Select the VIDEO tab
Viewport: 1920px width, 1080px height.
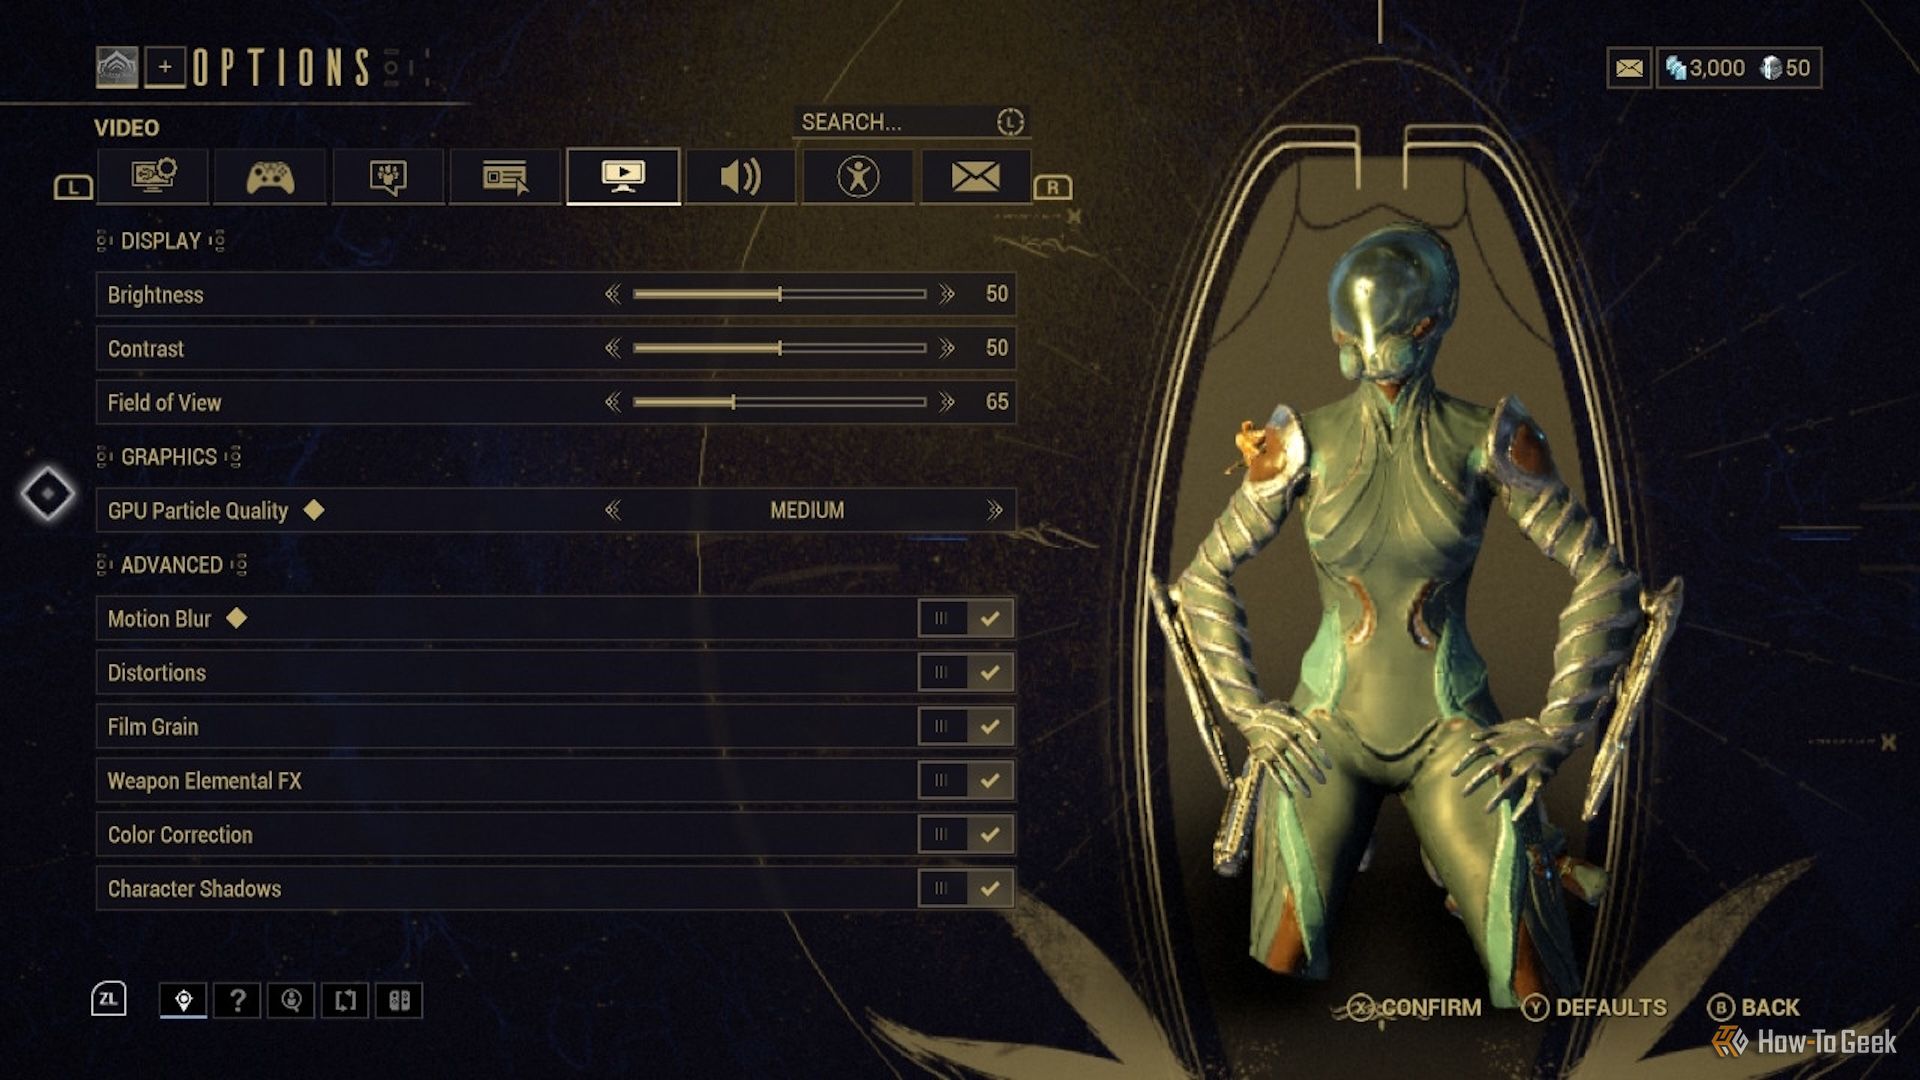621,175
